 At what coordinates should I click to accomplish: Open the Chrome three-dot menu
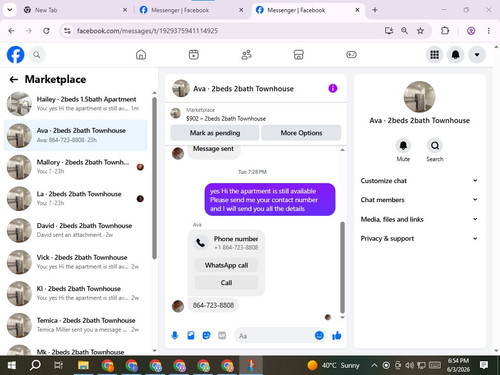point(489,31)
